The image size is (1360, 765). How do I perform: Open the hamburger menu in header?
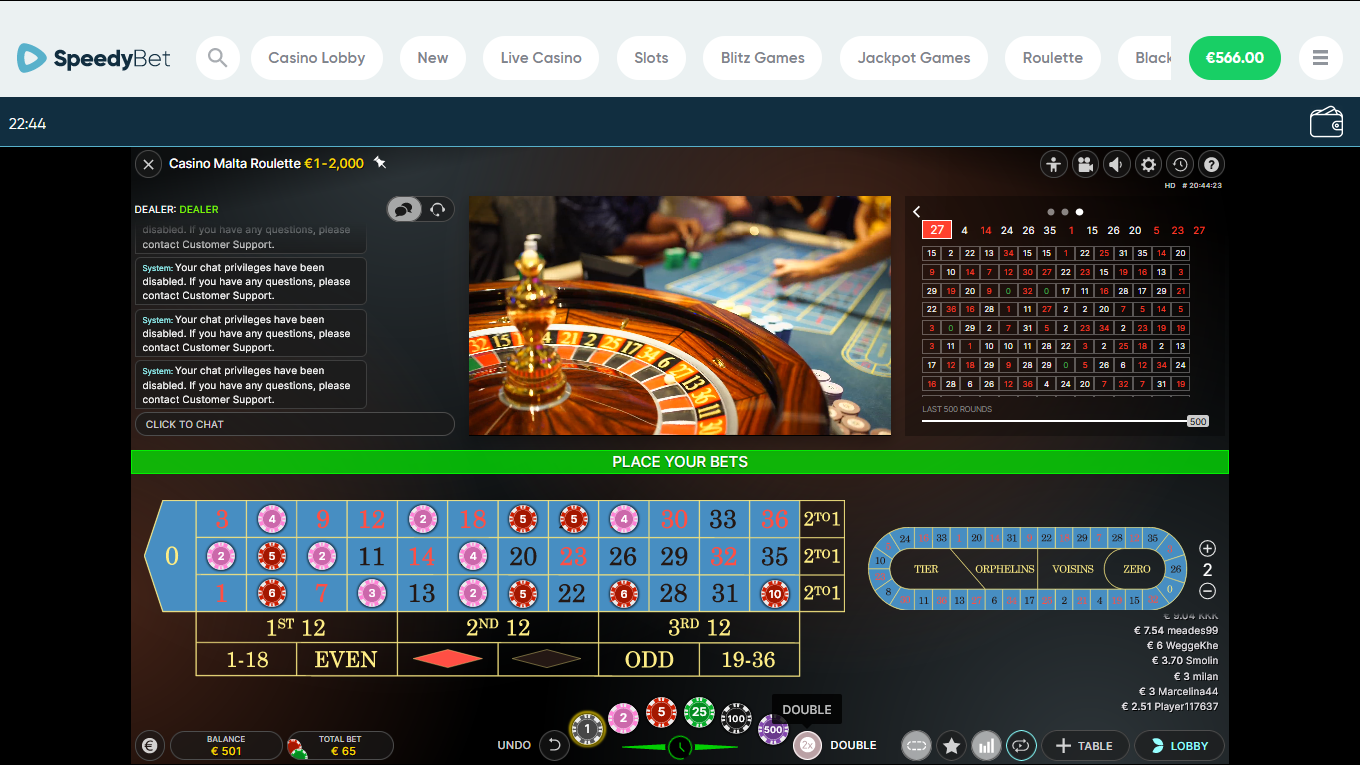pos(1320,58)
